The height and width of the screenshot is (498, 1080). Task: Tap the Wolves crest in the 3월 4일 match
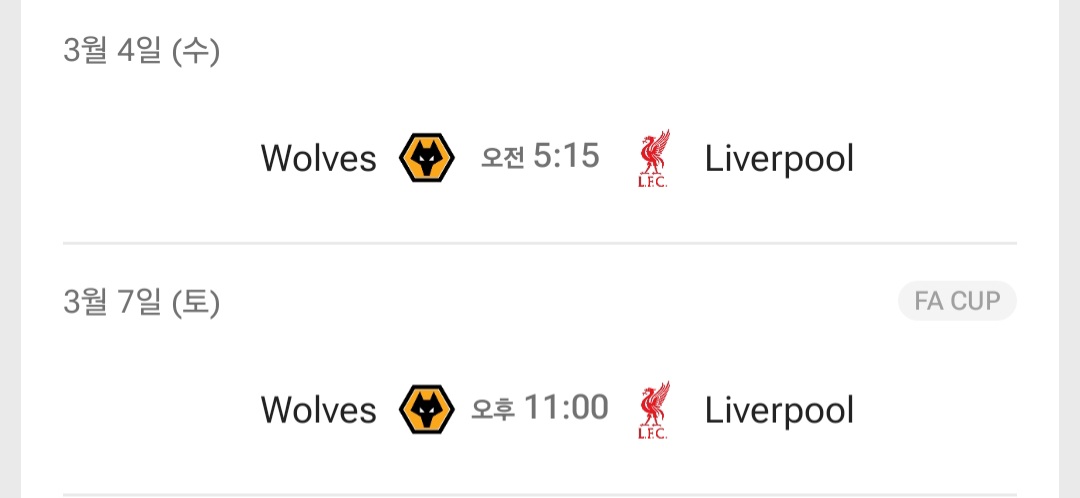pyautogui.click(x=426, y=158)
